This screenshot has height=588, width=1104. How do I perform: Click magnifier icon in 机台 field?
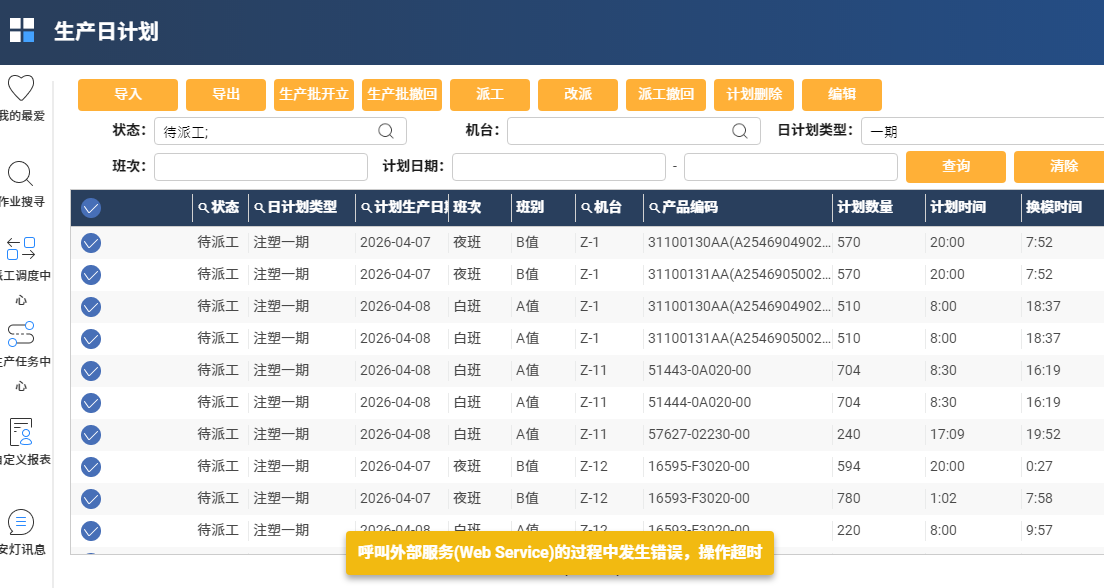[x=740, y=131]
